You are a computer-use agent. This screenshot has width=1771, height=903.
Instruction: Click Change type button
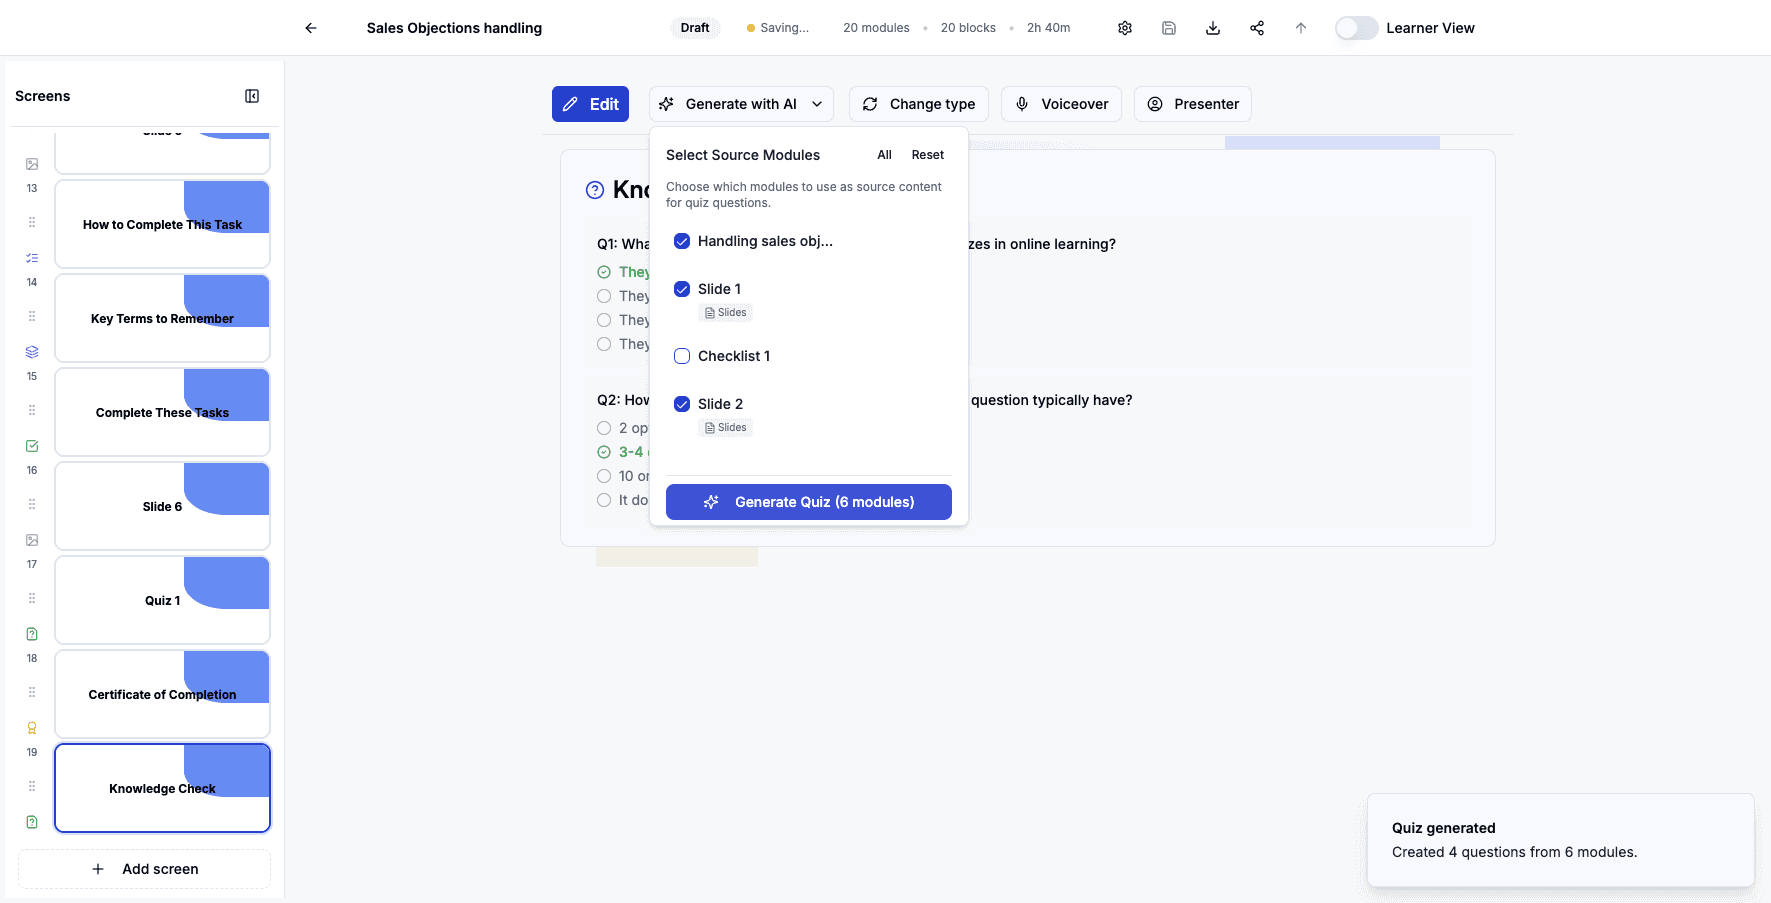919,104
